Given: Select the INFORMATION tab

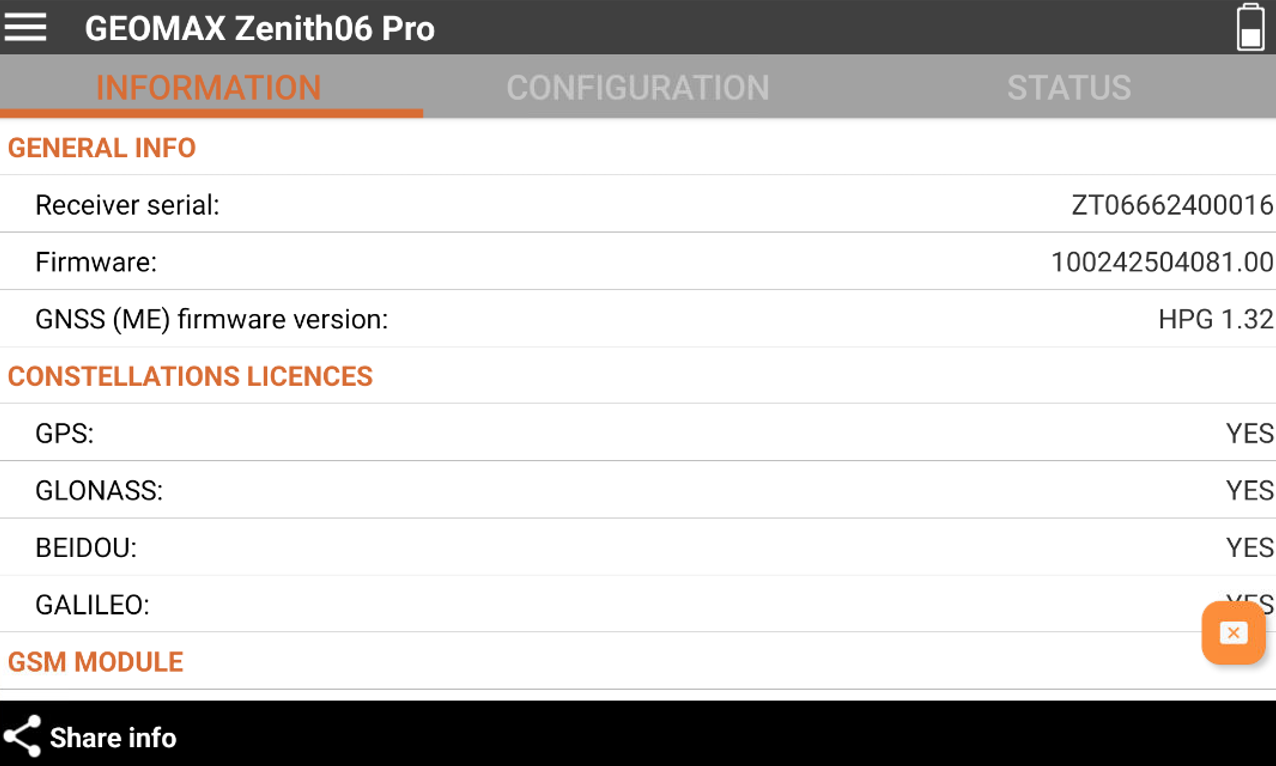Looking at the screenshot, I should (x=209, y=88).
